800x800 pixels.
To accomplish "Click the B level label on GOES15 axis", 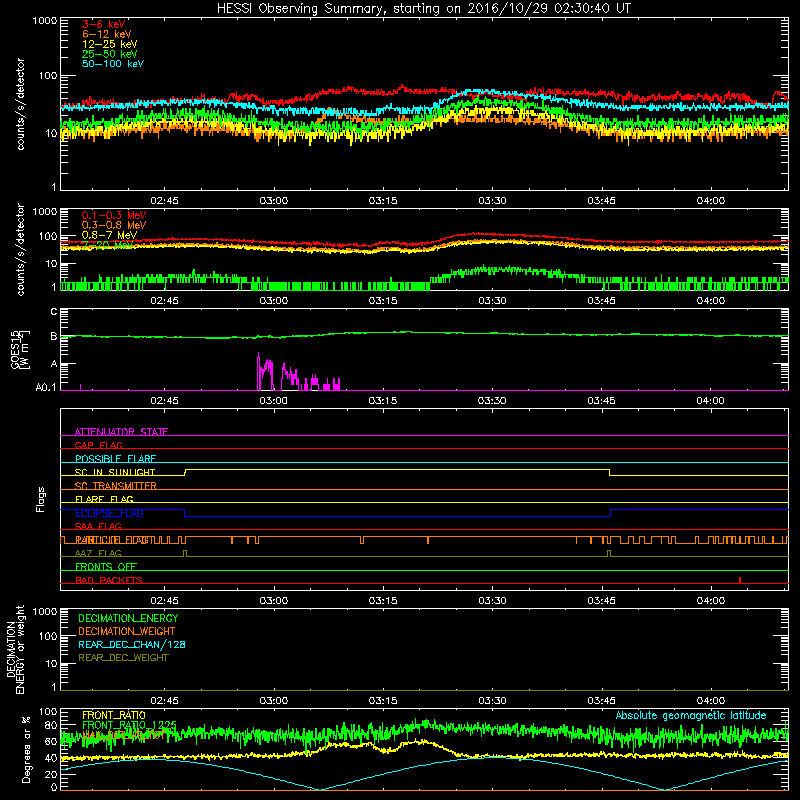I will point(54,336).
